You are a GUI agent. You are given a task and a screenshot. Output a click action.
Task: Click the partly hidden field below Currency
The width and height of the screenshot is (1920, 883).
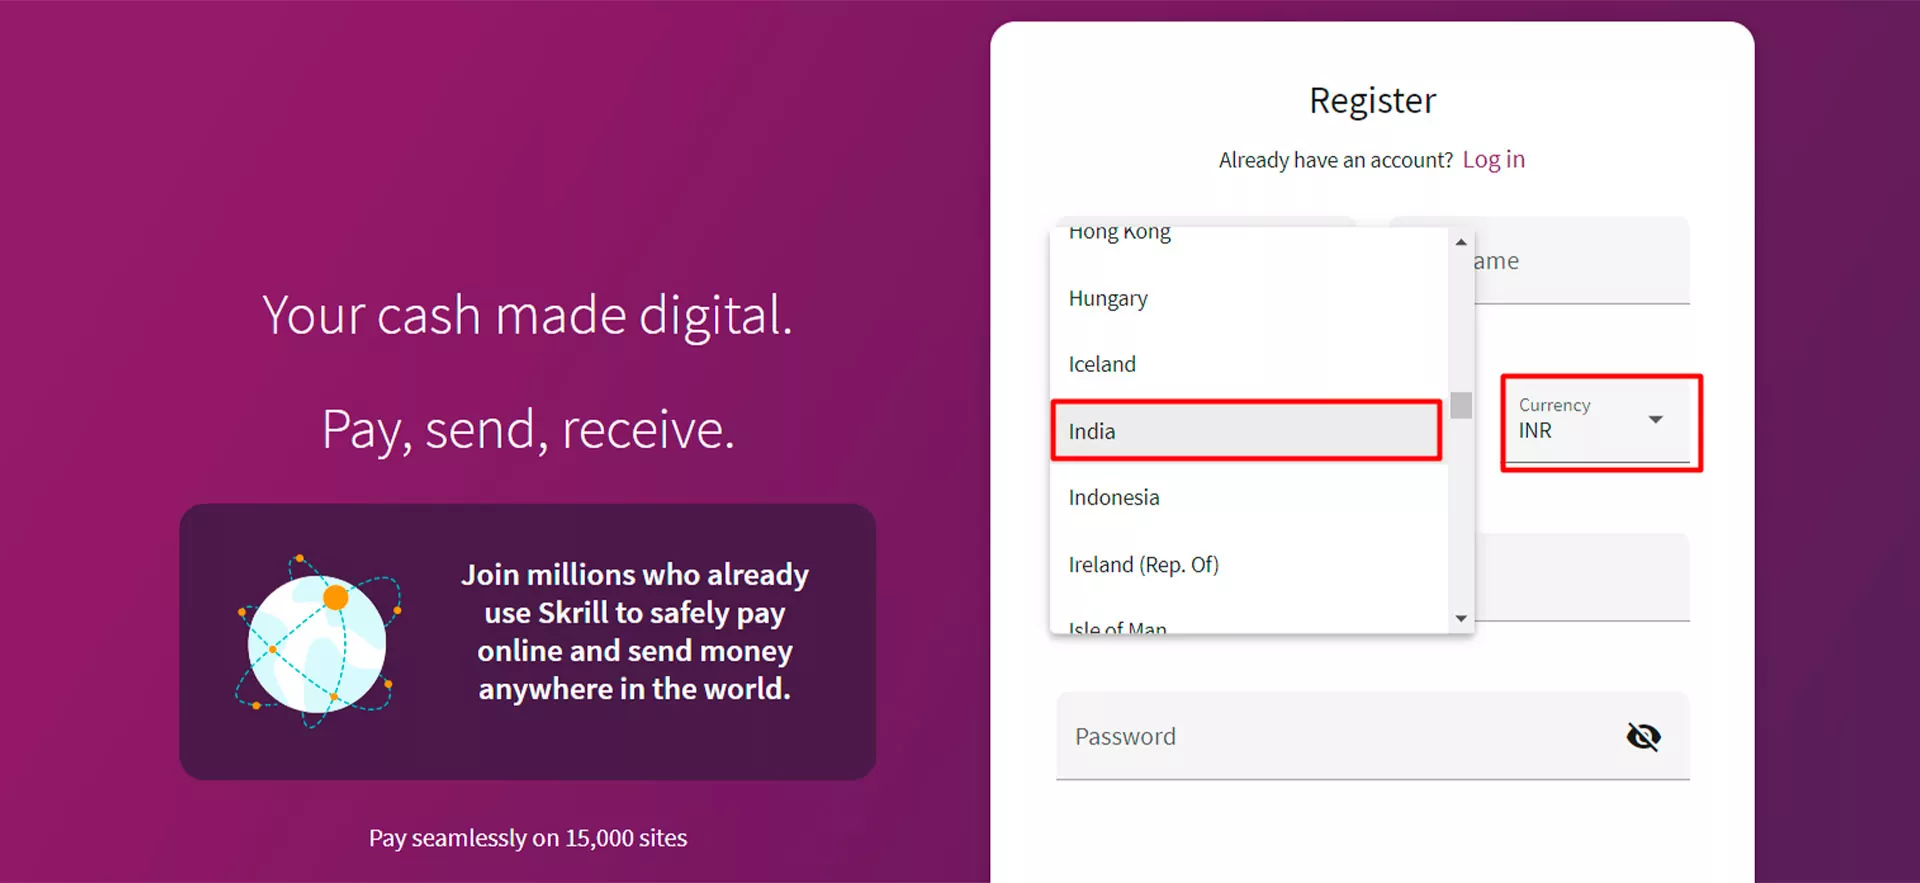click(x=1580, y=577)
